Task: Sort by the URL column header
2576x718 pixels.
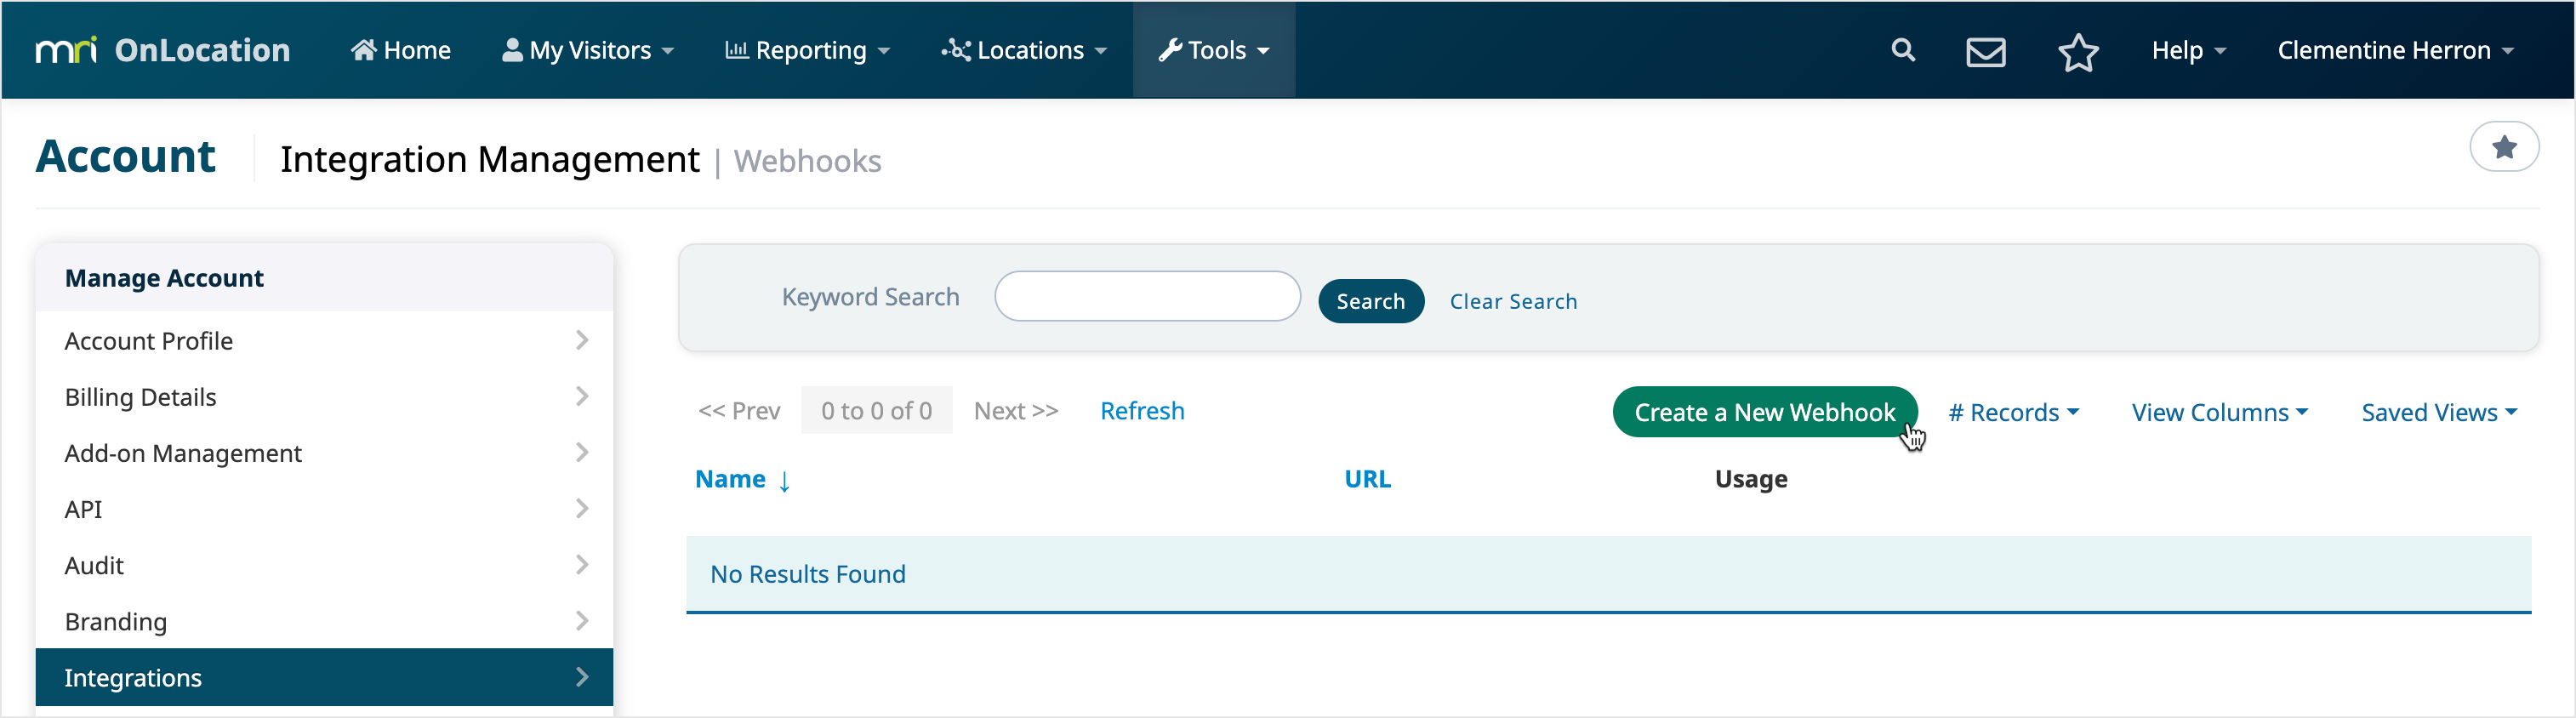Action: coord(1367,479)
